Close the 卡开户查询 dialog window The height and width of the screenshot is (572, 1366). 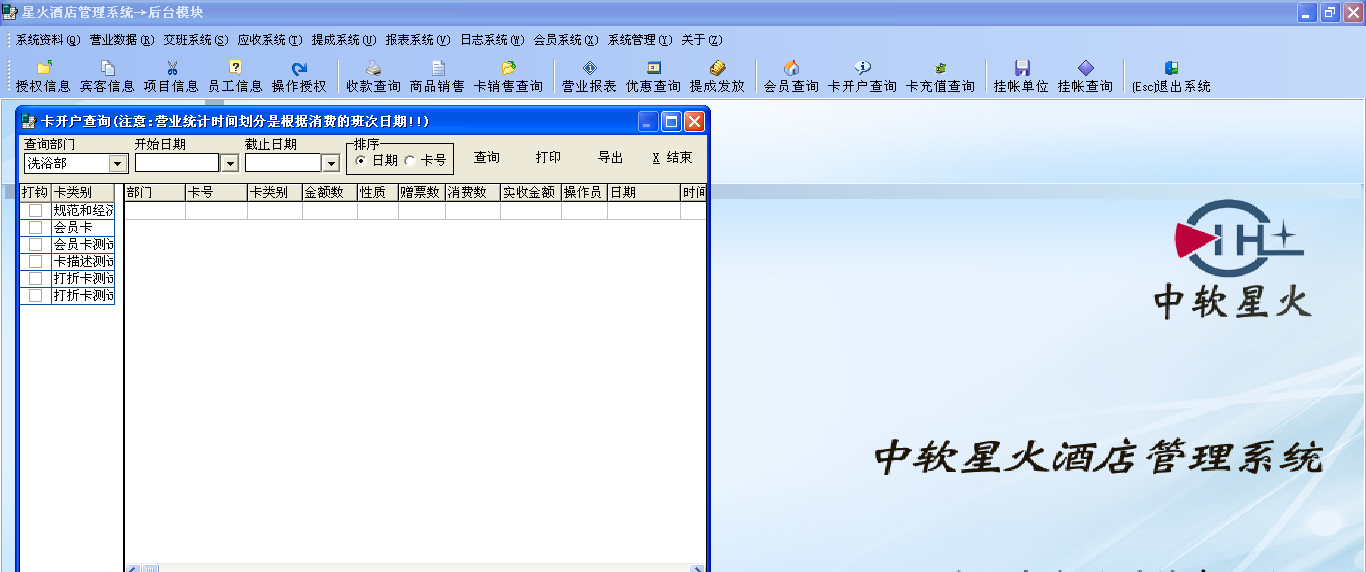[694, 122]
